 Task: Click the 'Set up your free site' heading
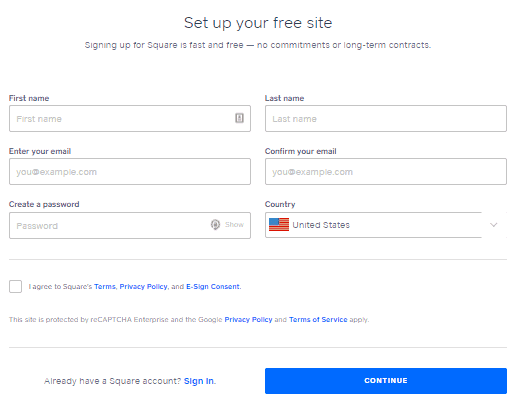(258, 23)
